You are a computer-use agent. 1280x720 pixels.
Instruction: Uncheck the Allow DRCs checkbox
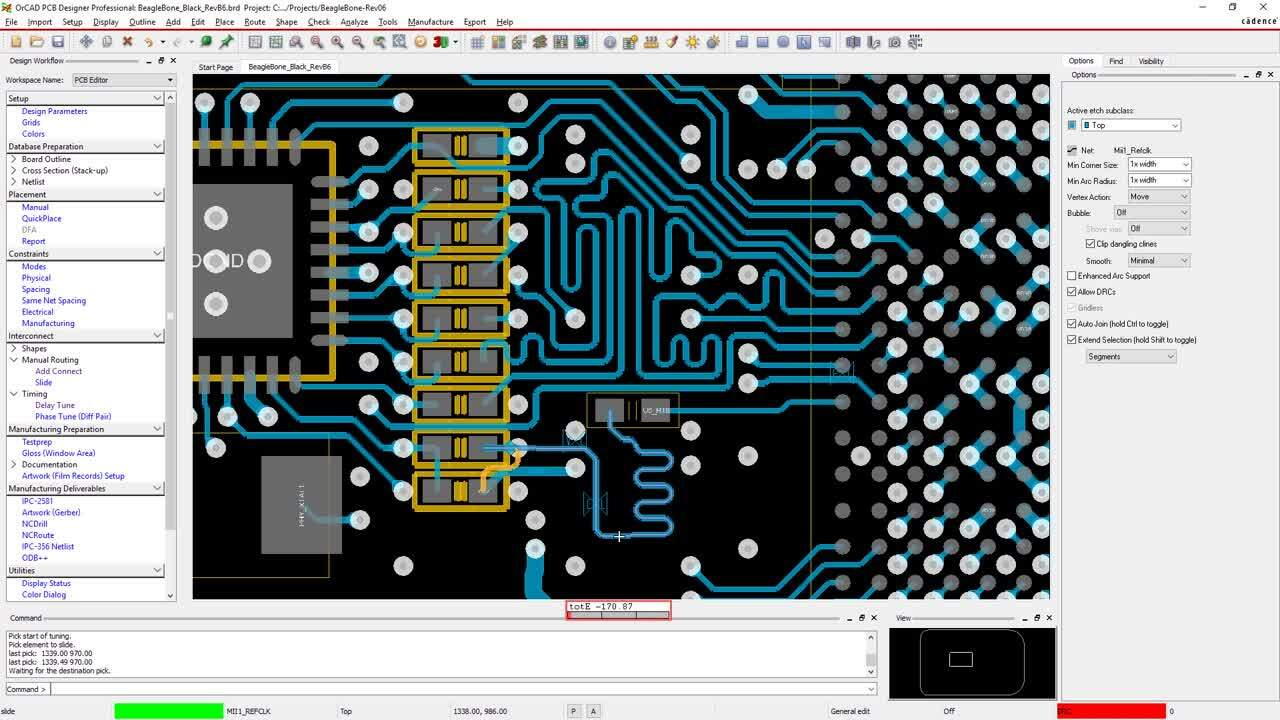[x=1072, y=292]
